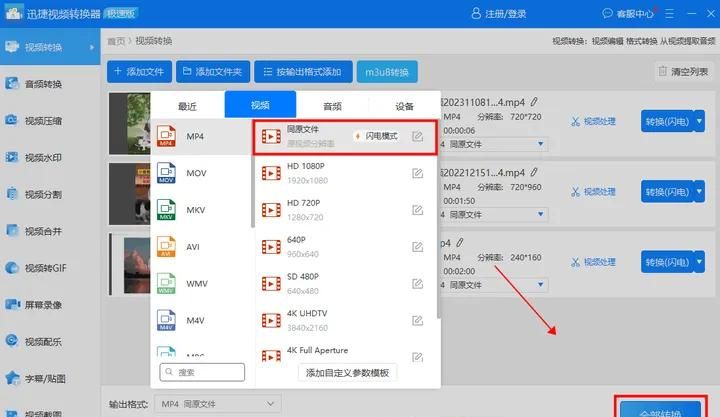Click 按输出格式添加 button
Image resolution: width=720 pixels, height=417 pixels.
tap(304, 72)
